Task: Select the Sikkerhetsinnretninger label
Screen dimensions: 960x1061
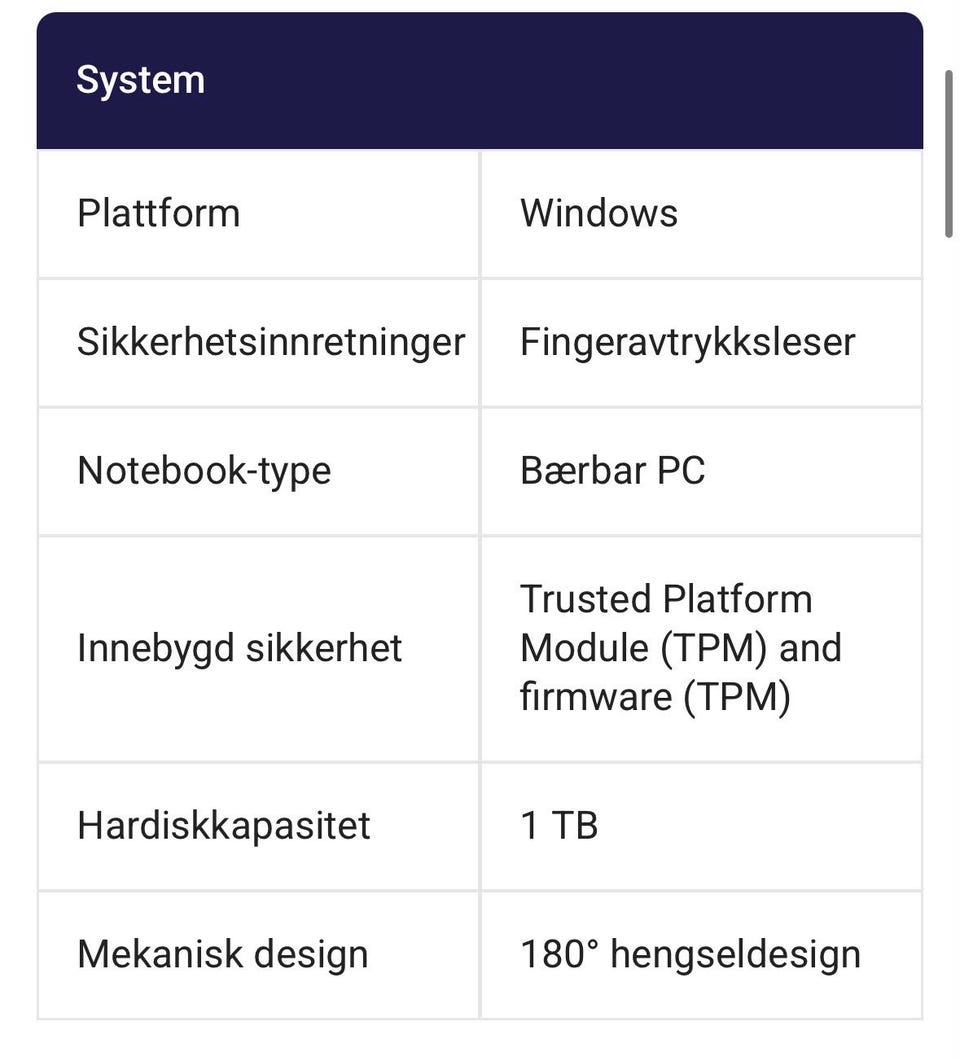Action: point(271,342)
